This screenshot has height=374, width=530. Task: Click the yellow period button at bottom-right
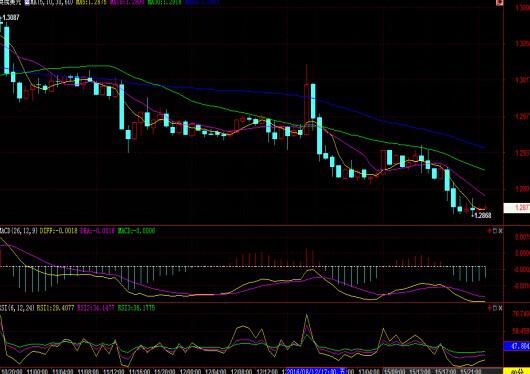pyautogui.click(x=517, y=371)
